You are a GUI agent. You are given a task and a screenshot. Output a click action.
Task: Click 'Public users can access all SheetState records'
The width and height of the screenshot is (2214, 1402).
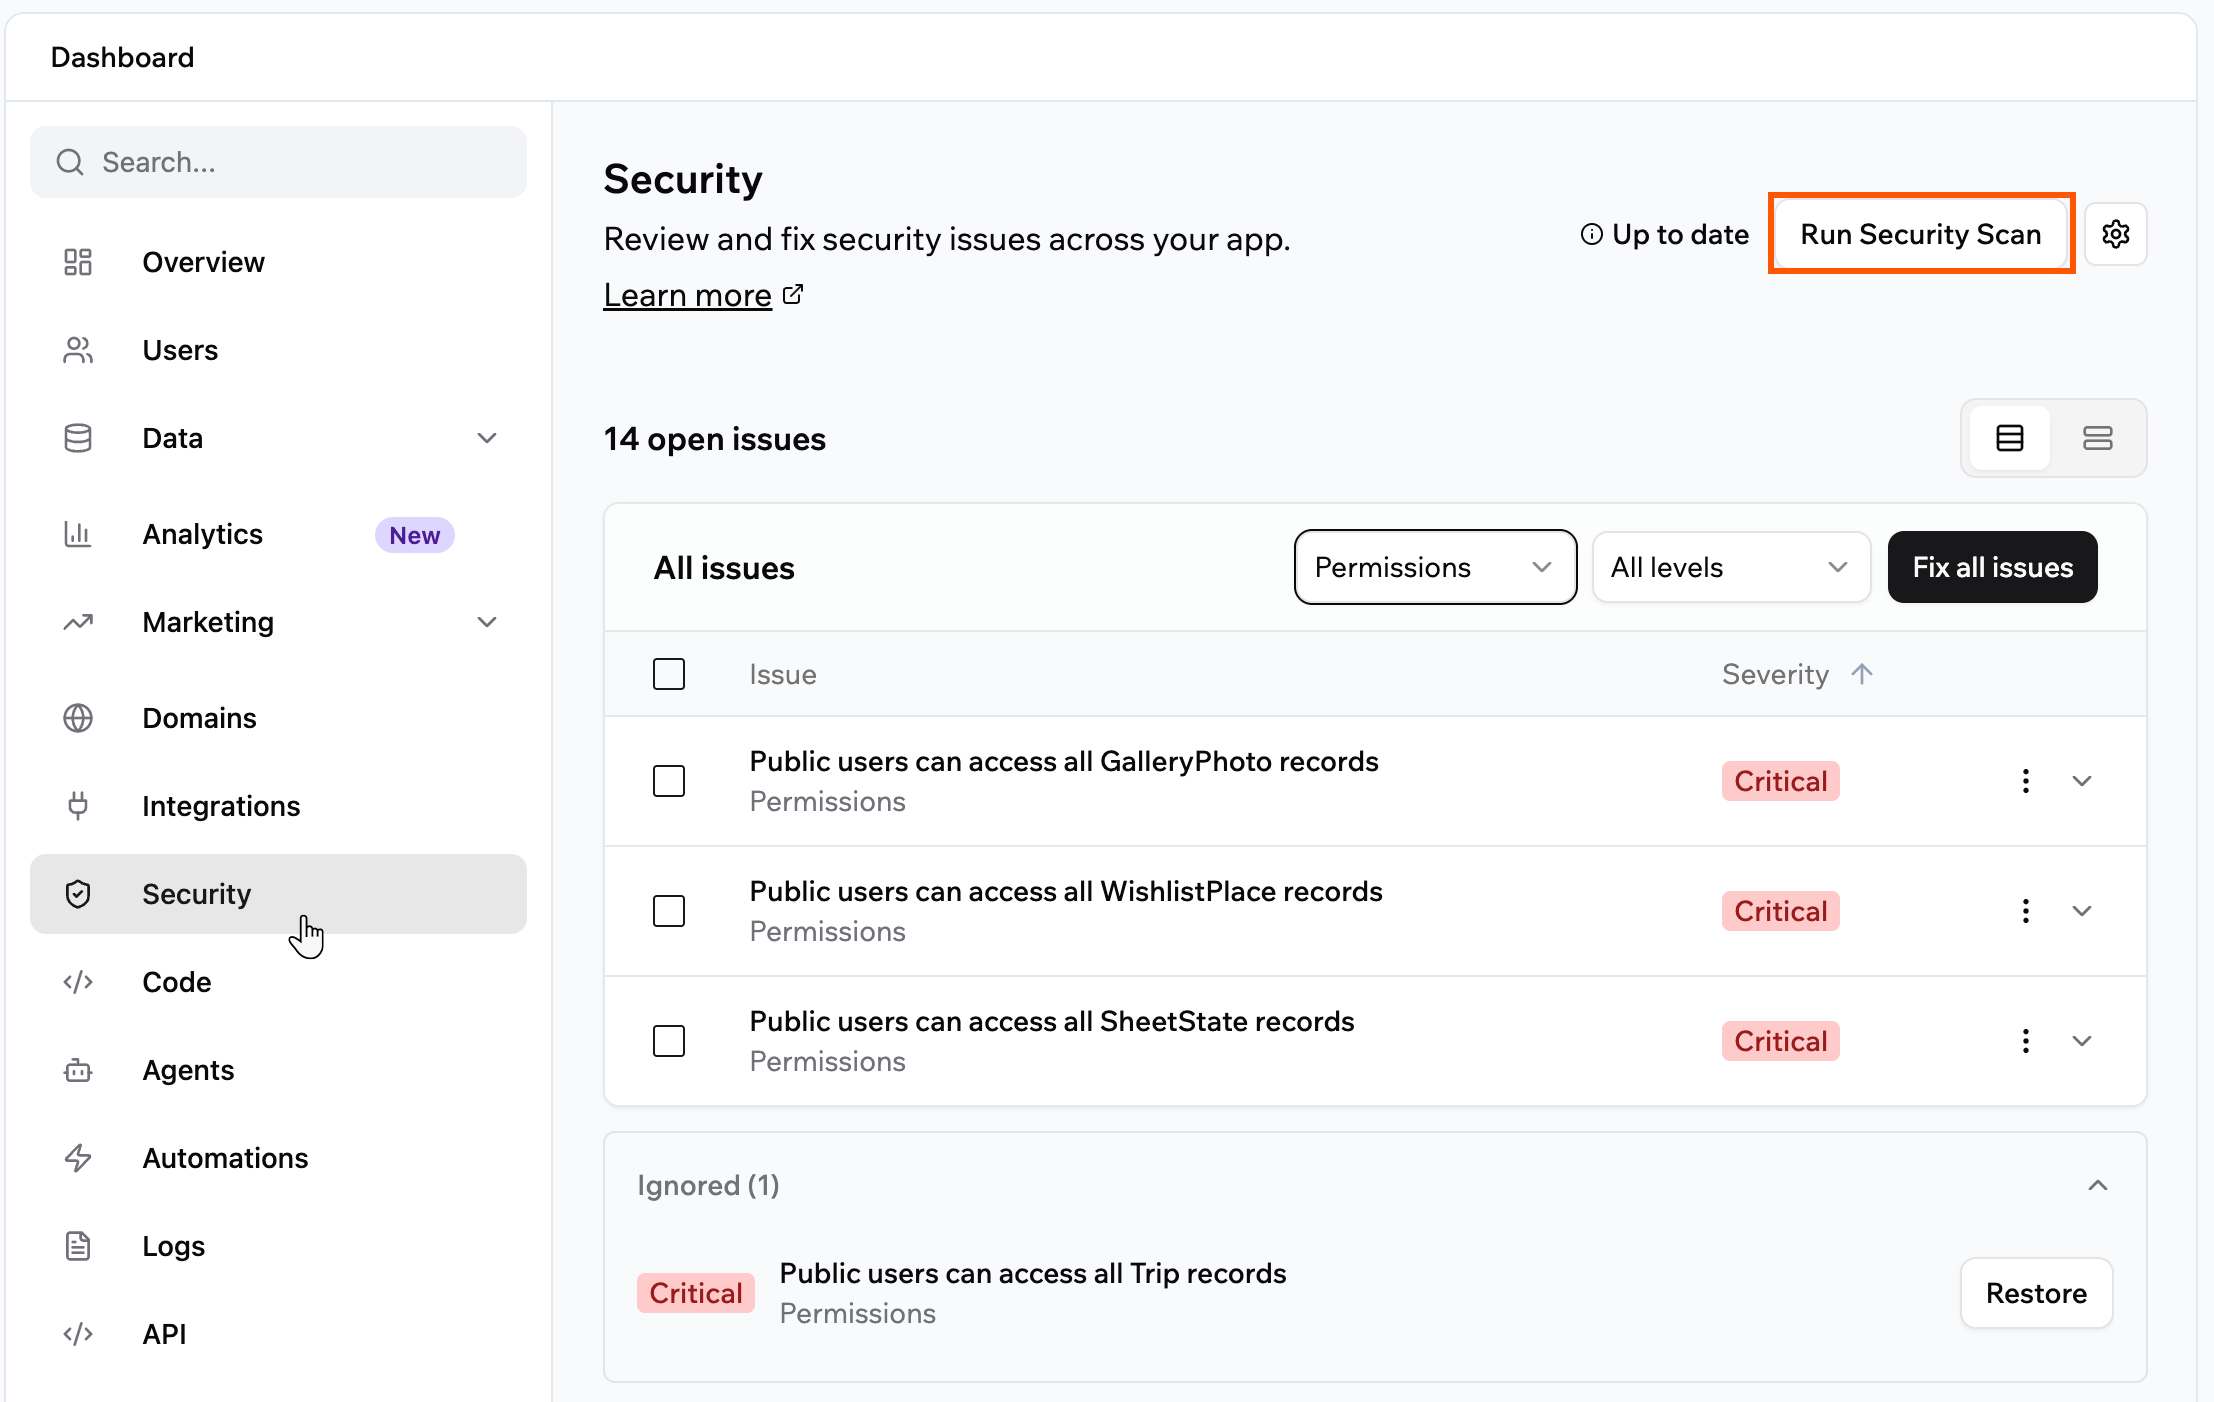tap(1052, 1021)
